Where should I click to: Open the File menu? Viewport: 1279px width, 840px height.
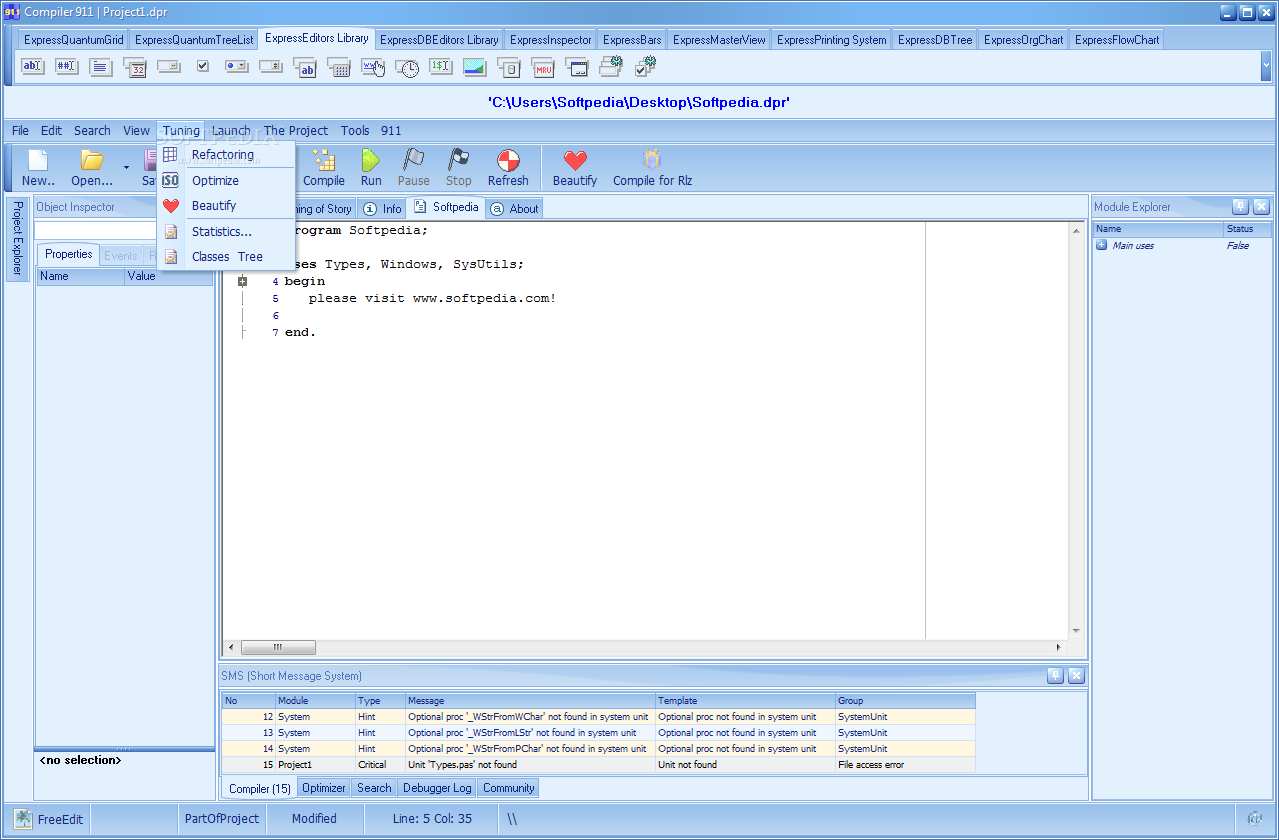pos(20,131)
